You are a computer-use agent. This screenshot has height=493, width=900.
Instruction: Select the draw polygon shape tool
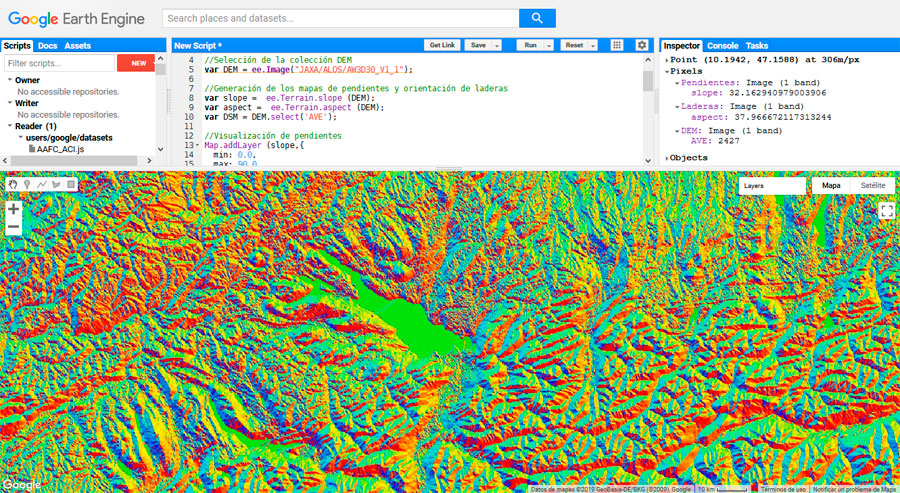tap(56, 184)
